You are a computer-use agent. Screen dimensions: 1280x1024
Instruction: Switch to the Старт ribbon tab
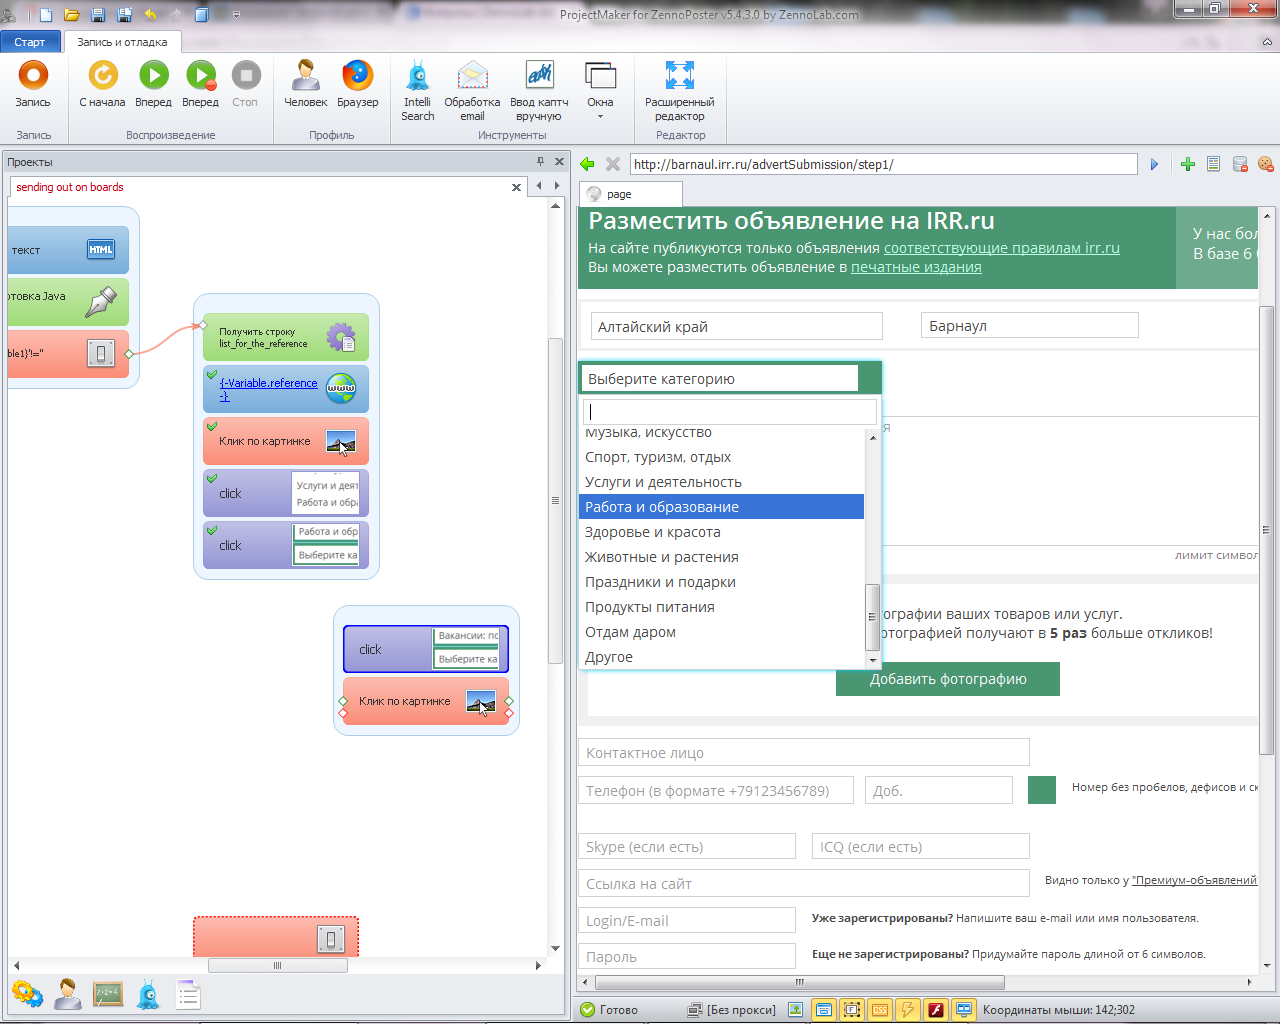(30, 42)
